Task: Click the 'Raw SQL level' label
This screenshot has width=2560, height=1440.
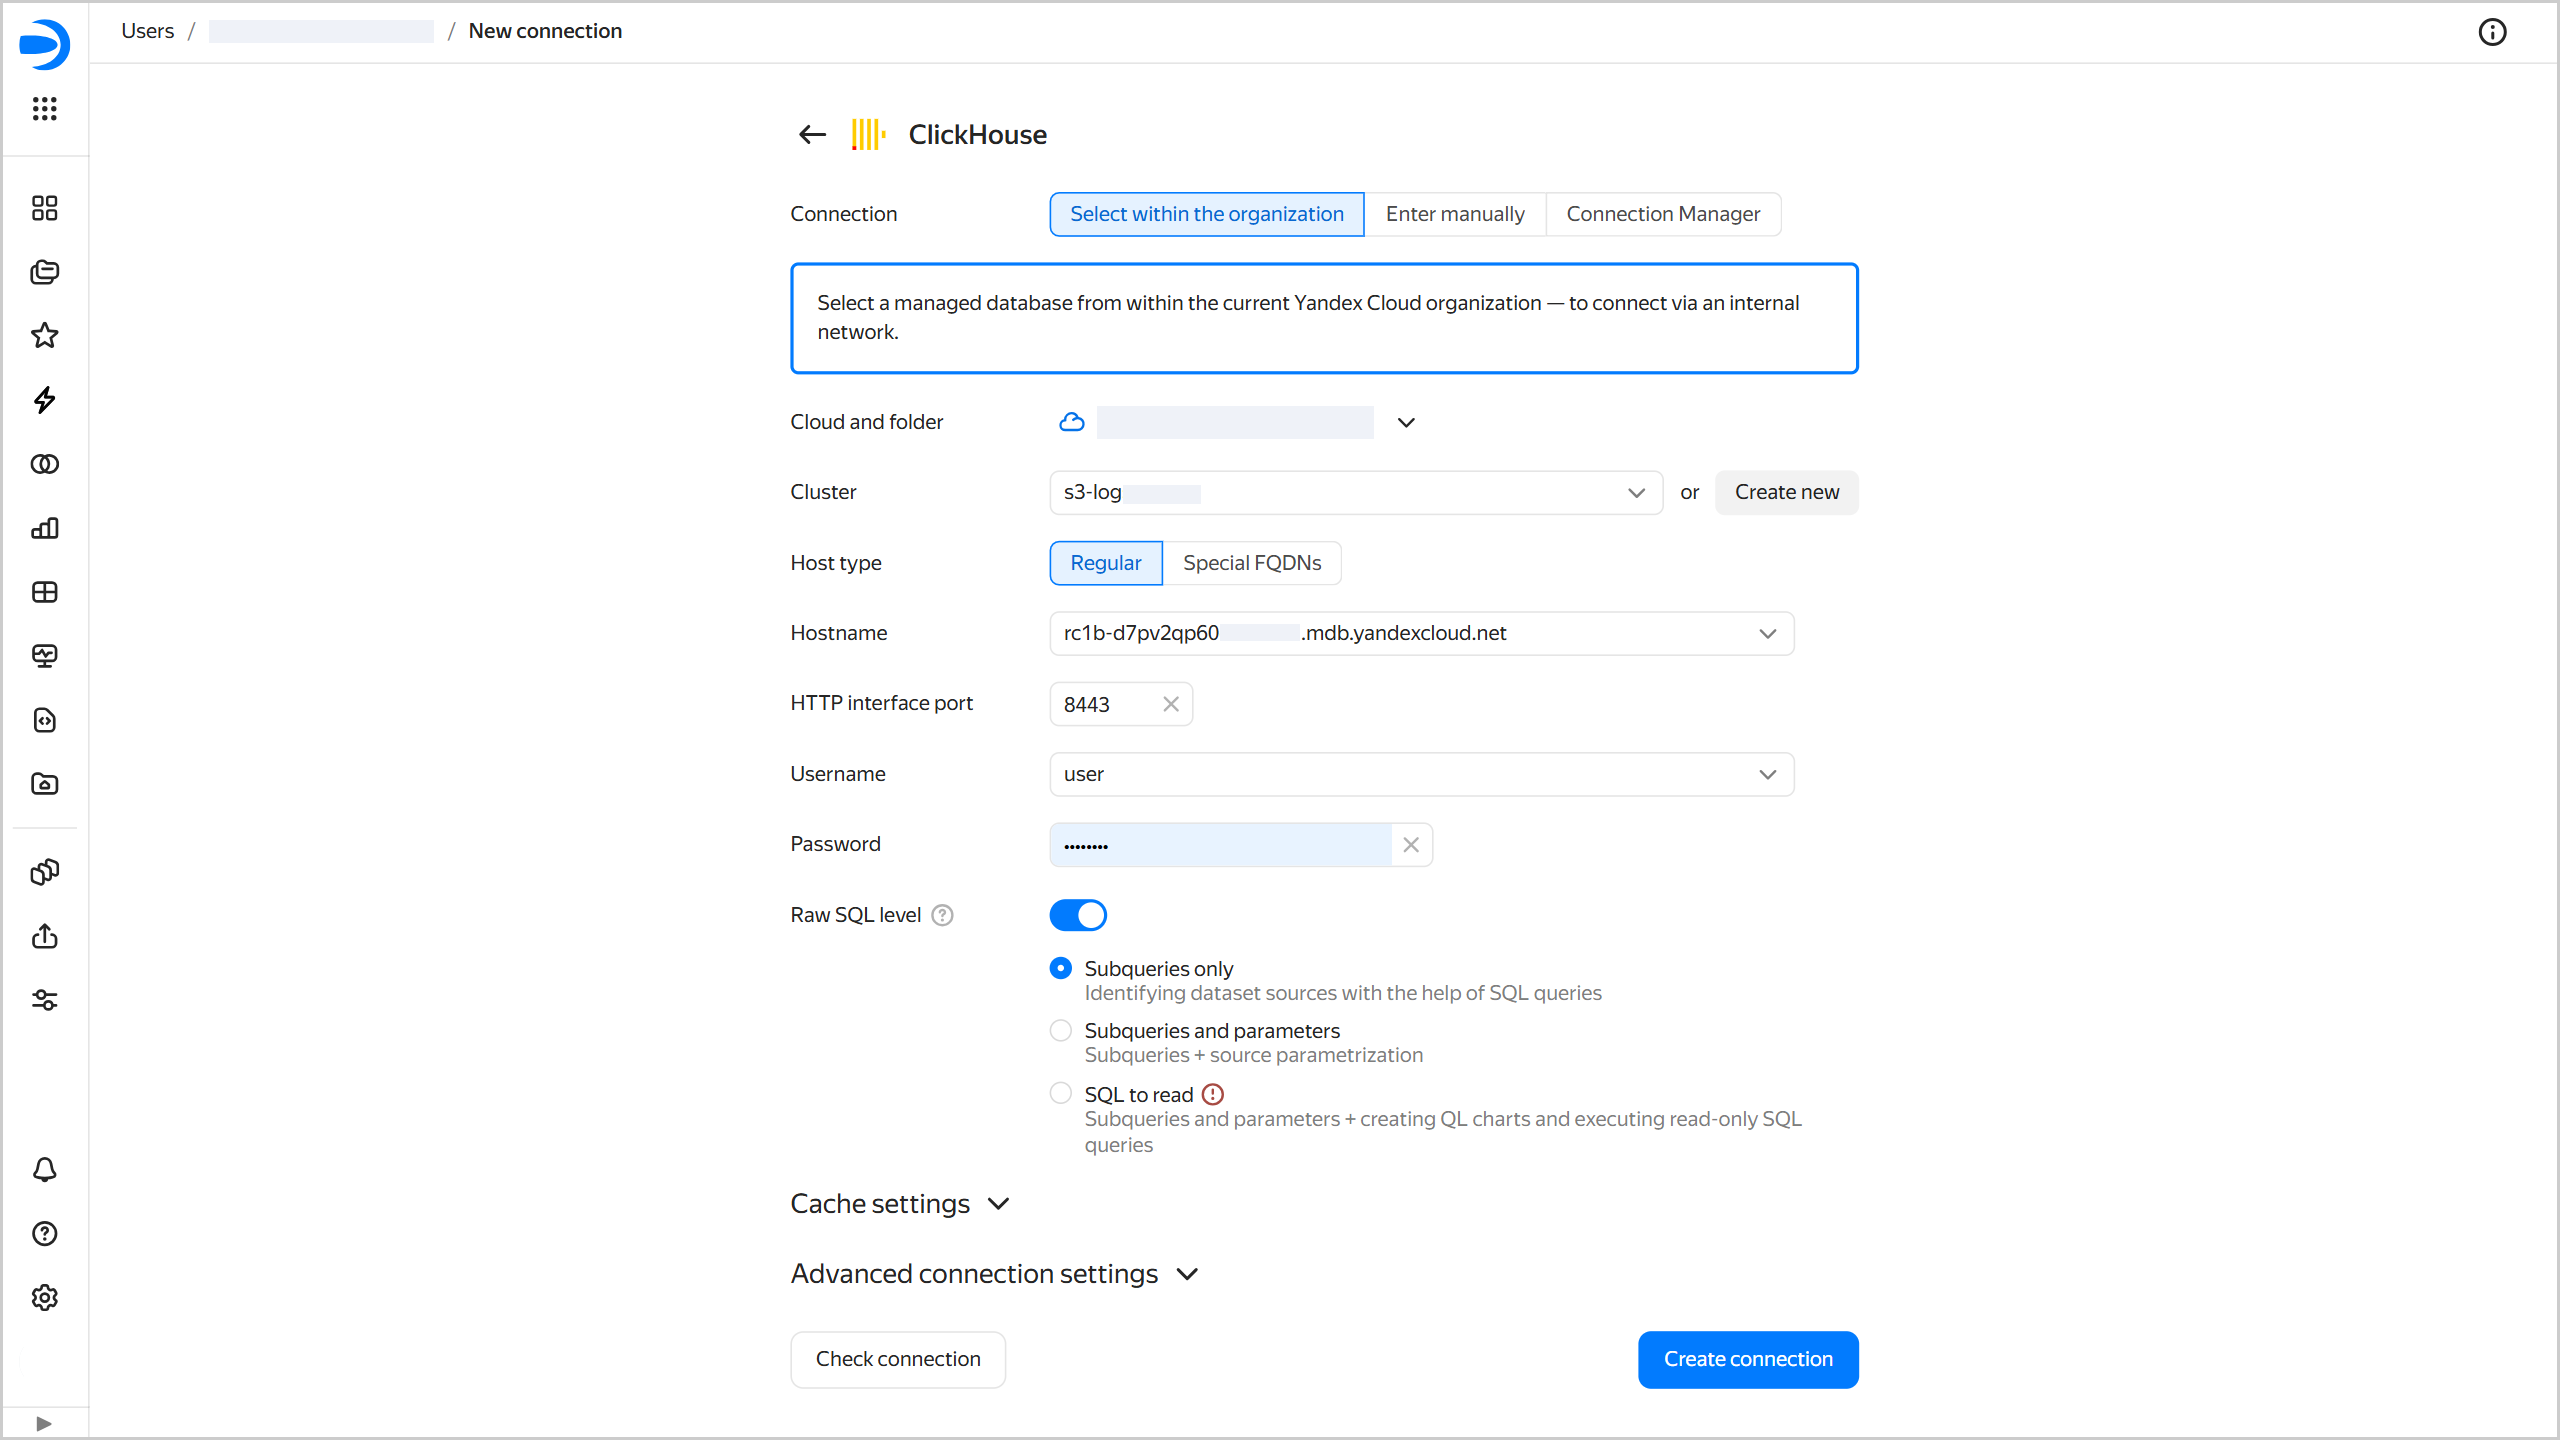Action: coord(855,915)
